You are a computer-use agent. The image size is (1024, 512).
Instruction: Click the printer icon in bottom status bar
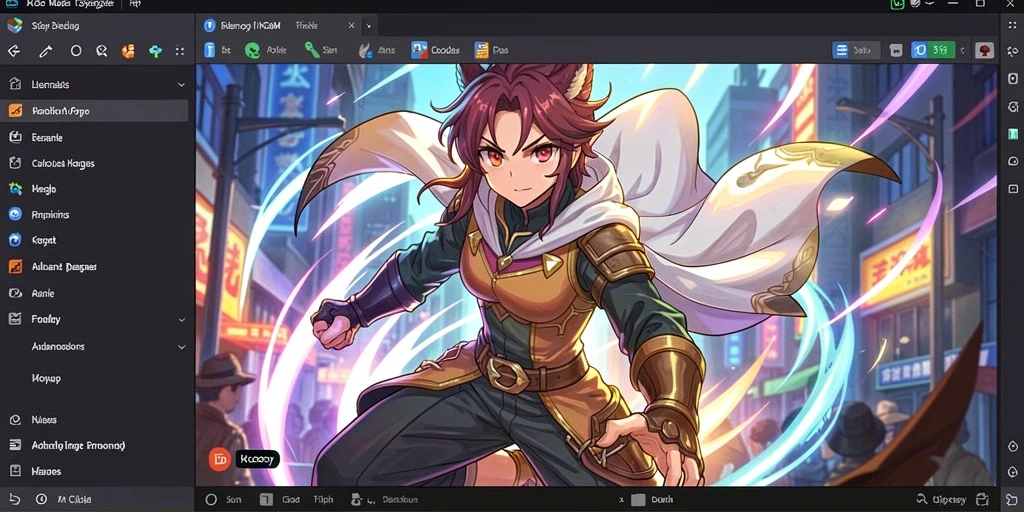[x=982, y=500]
